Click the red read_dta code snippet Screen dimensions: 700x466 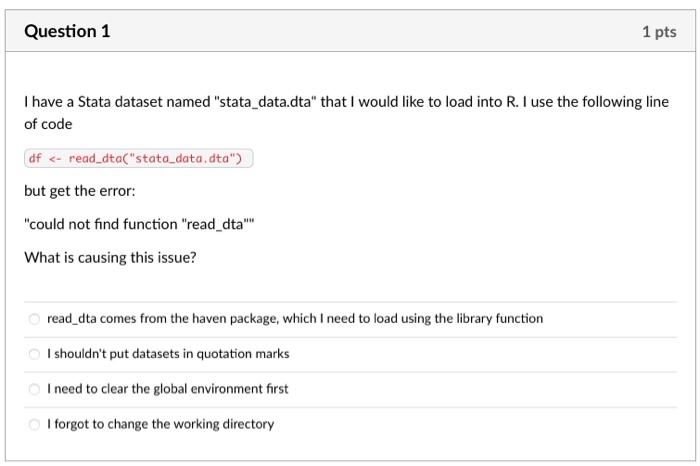[139, 158]
